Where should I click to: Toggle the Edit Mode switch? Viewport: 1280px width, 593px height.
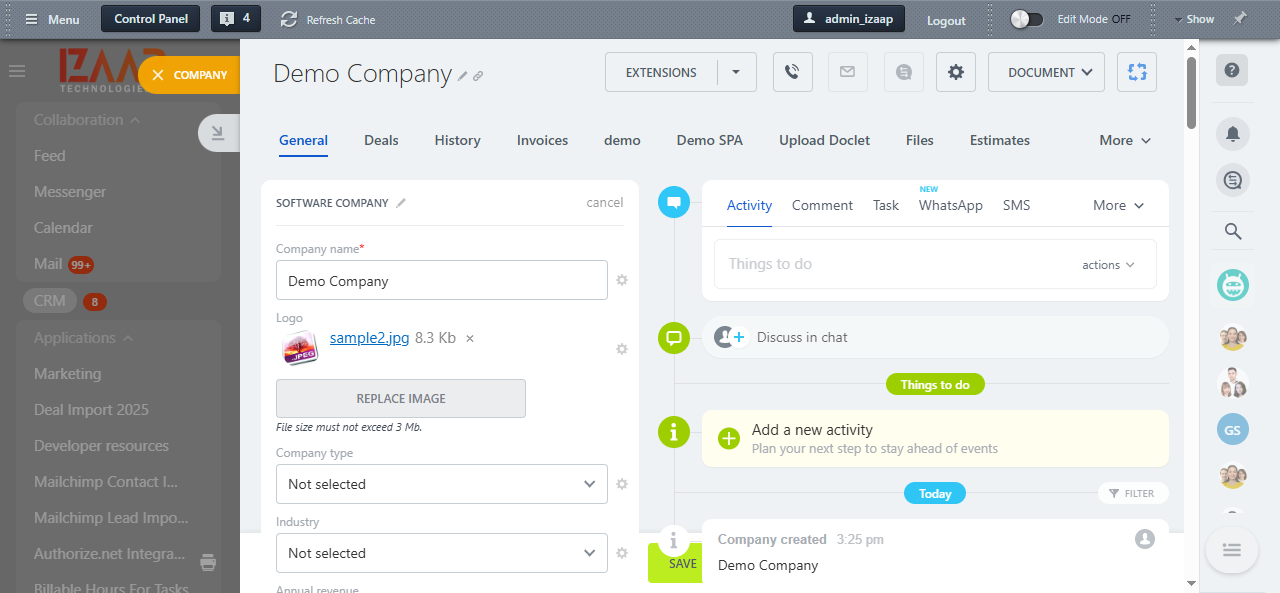click(1026, 19)
